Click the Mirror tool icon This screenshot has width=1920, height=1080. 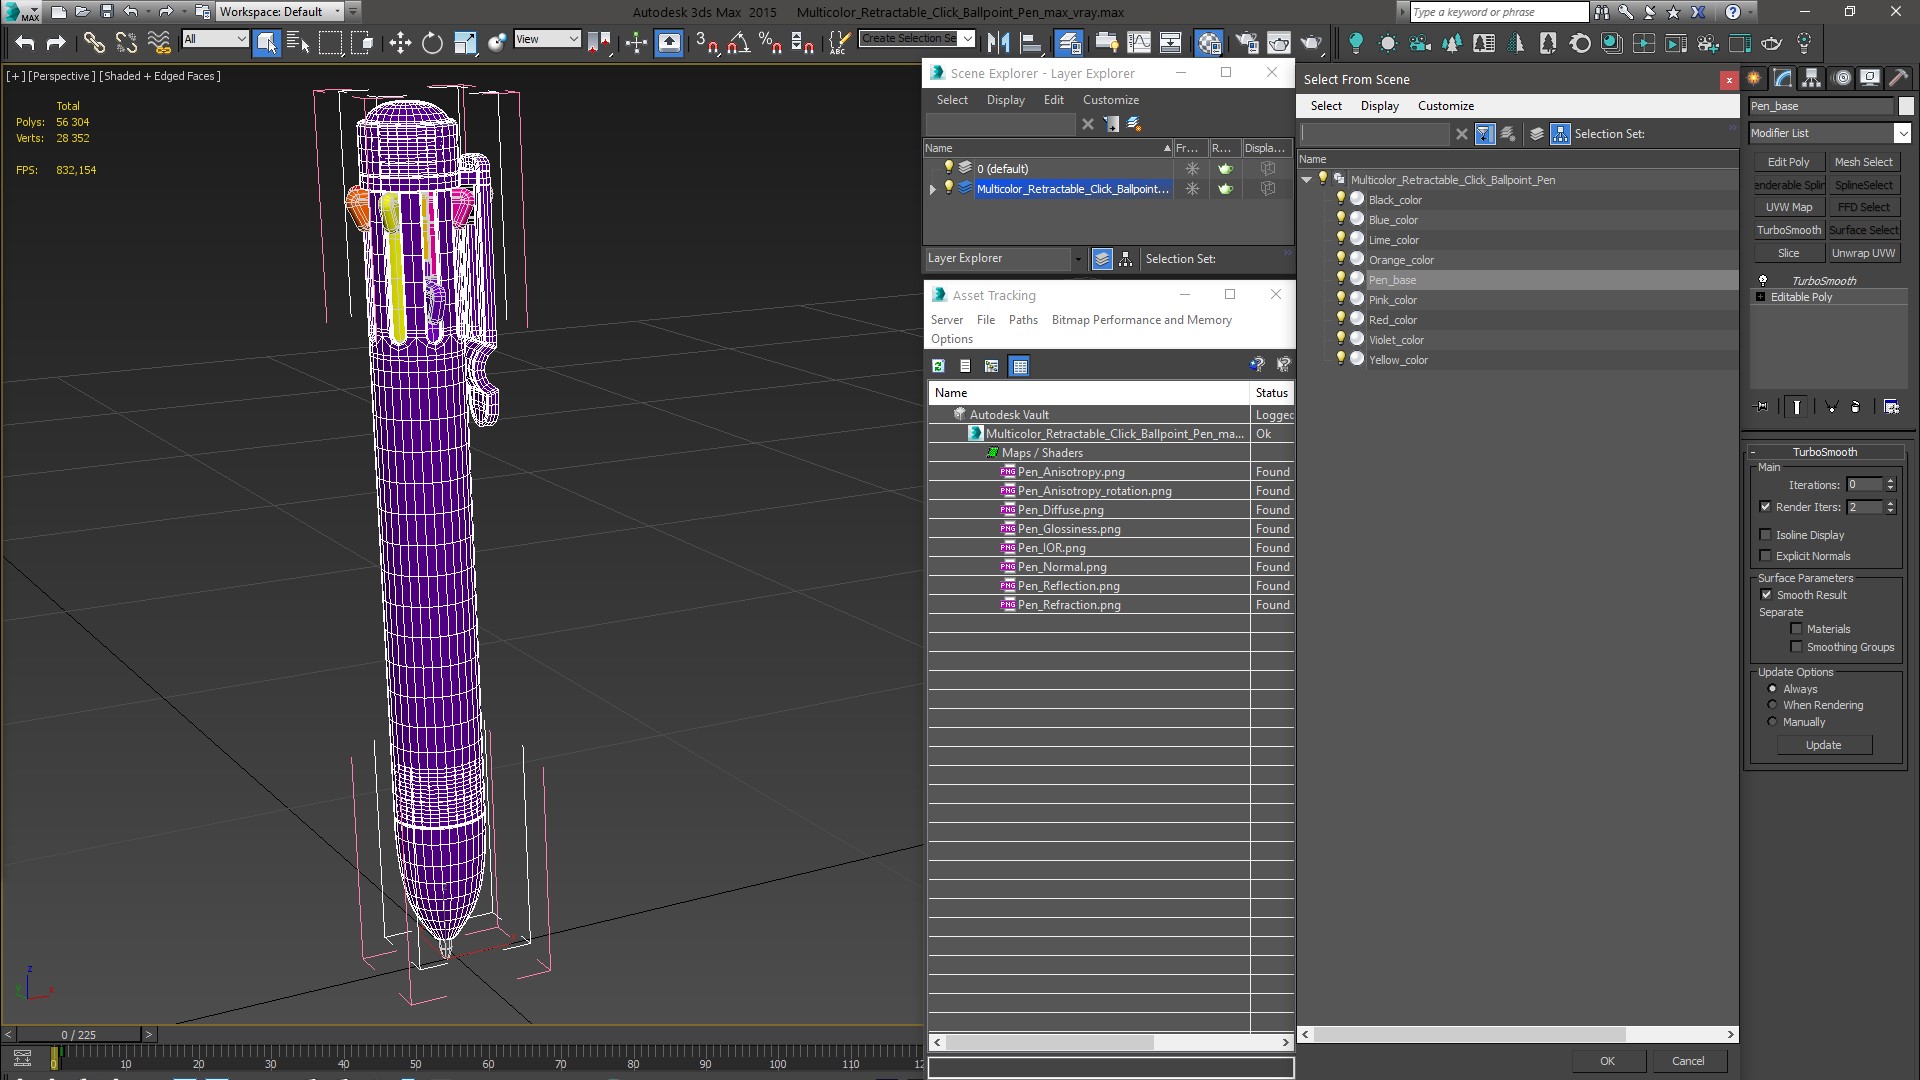(998, 42)
